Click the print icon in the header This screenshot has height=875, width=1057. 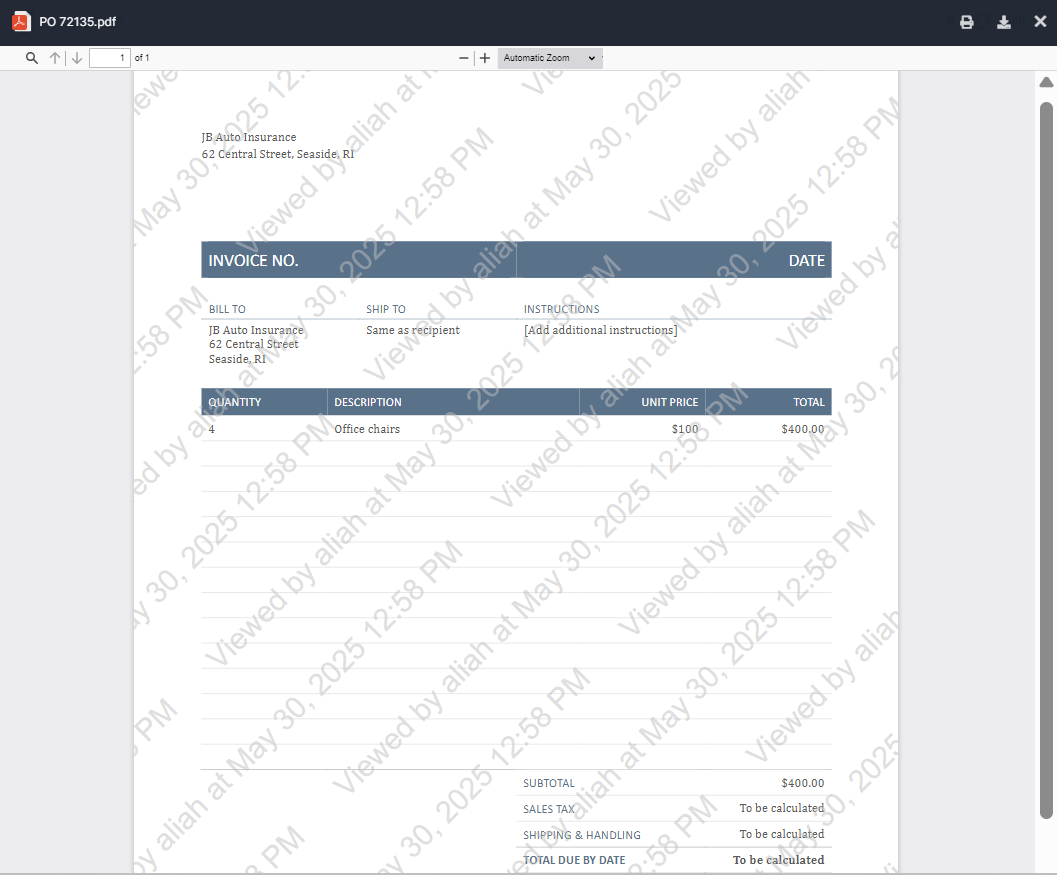point(966,22)
